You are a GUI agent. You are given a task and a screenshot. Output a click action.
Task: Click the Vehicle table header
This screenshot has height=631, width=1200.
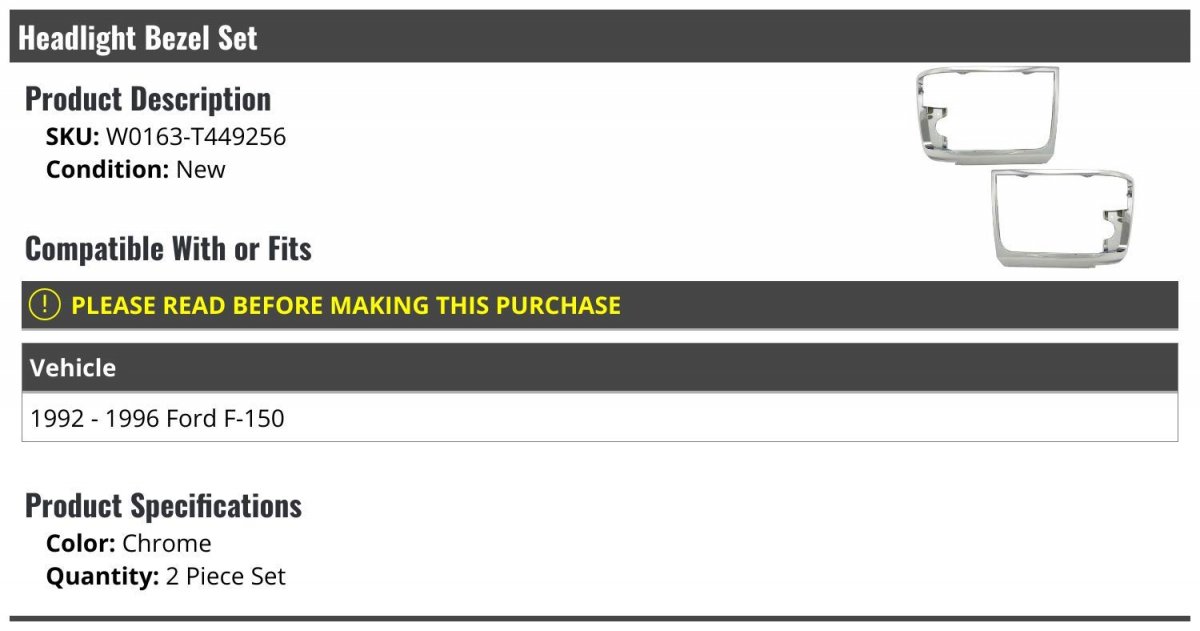[x=600, y=368]
